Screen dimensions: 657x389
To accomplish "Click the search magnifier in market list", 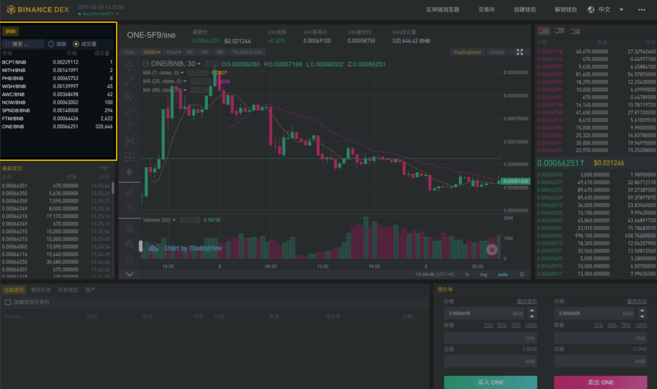I will pyautogui.click(x=8, y=44).
